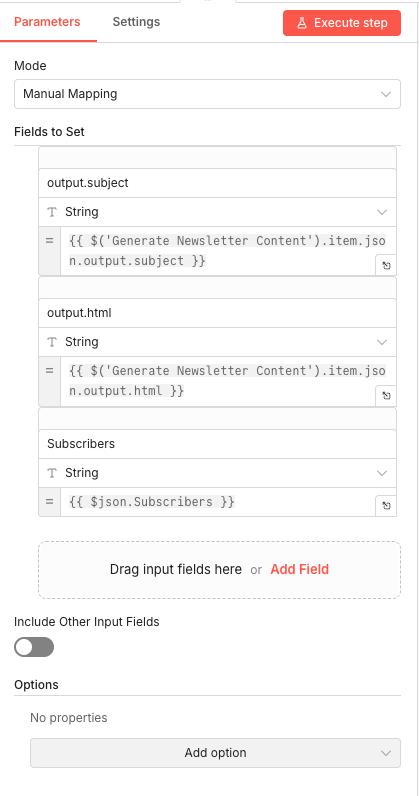Click the Add Field link
The width and height of the screenshot is (419, 796).
pyautogui.click(x=300, y=570)
